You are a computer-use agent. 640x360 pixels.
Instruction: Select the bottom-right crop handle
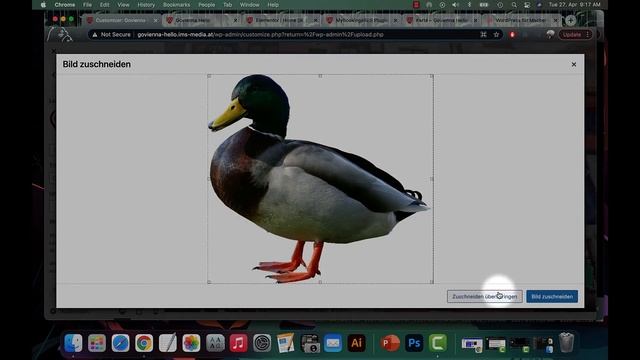coord(432,282)
